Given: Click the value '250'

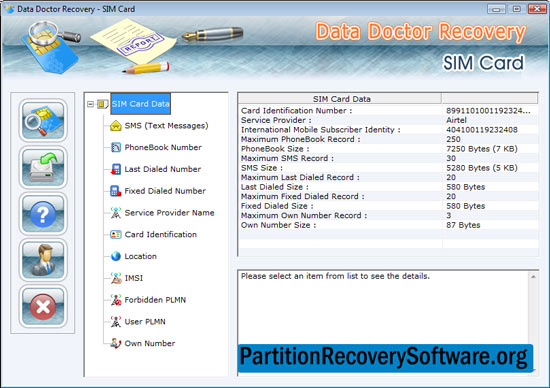Looking at the screenshot, I should click(453, 139).
